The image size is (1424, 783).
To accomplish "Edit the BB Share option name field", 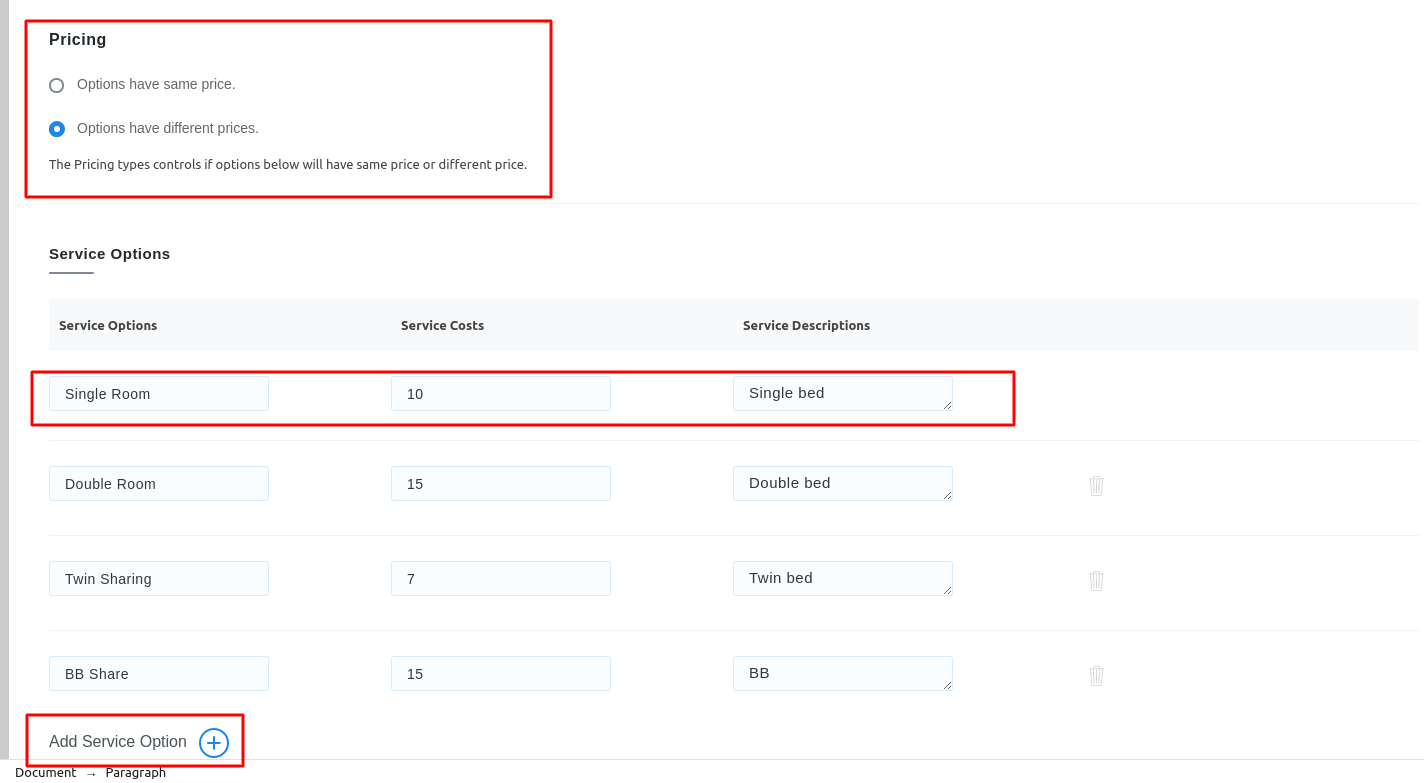I will tap(159, 673).
